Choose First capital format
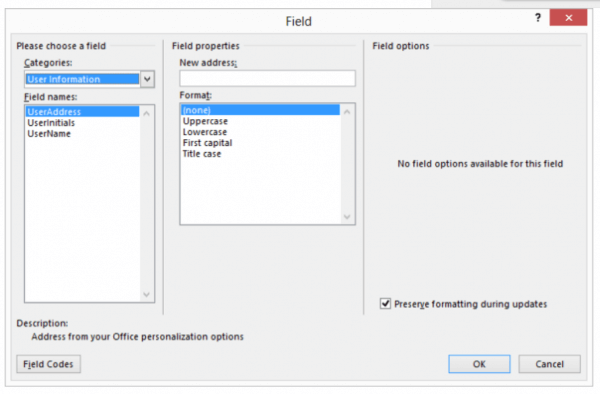Screen dimensions: 600x394 (207, 143)
